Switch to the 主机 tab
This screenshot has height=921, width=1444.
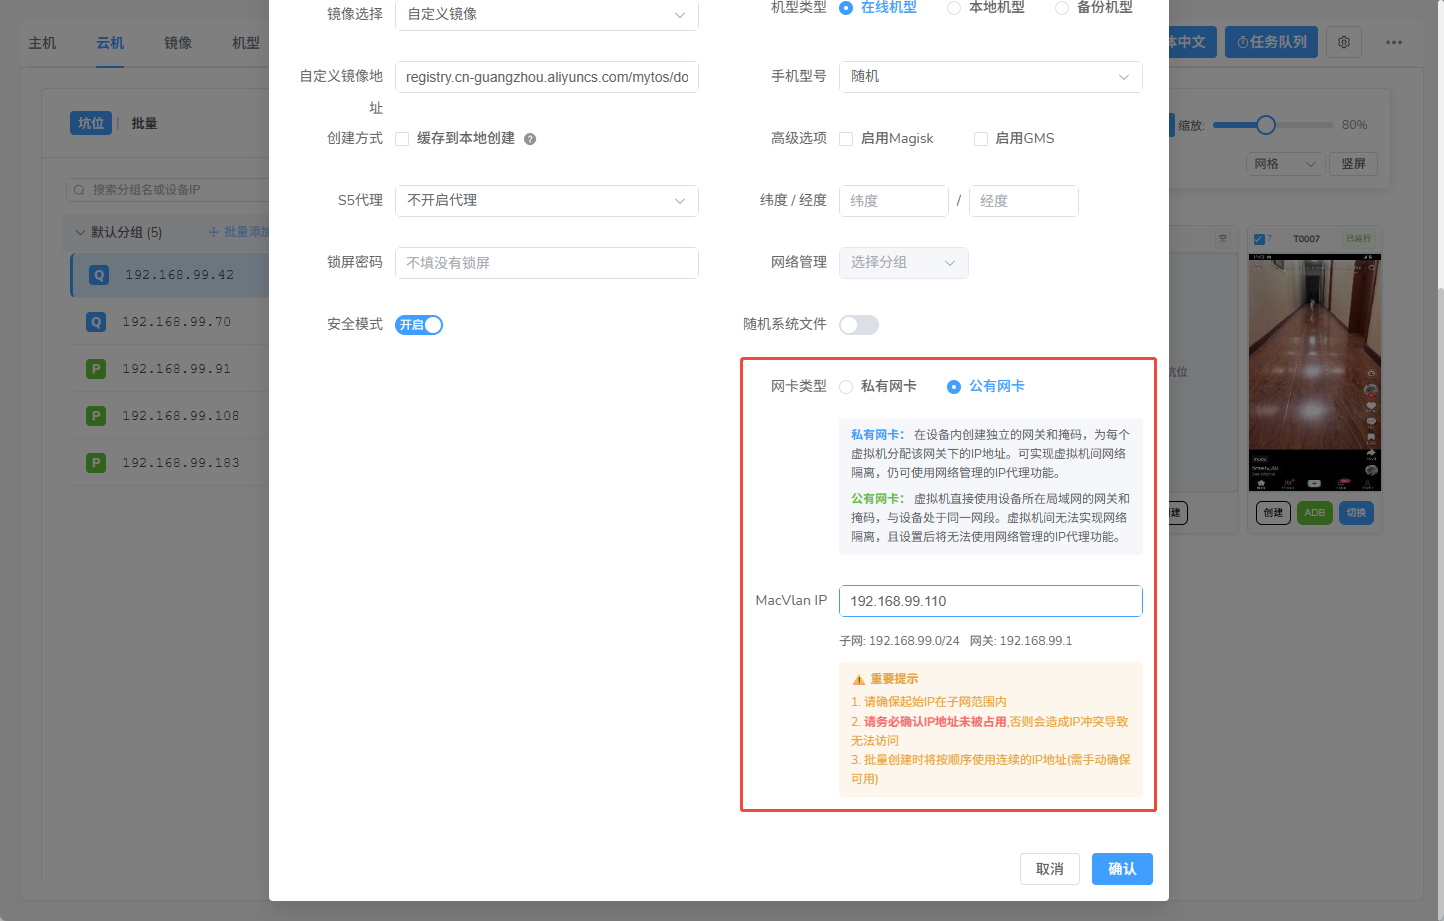click(x=42, y=42)
